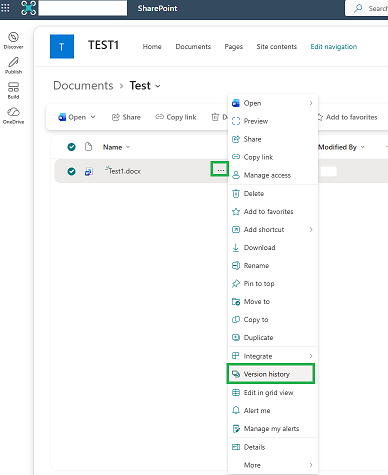Uncheck the Test1.docx row checkbox

coord(71,171)
